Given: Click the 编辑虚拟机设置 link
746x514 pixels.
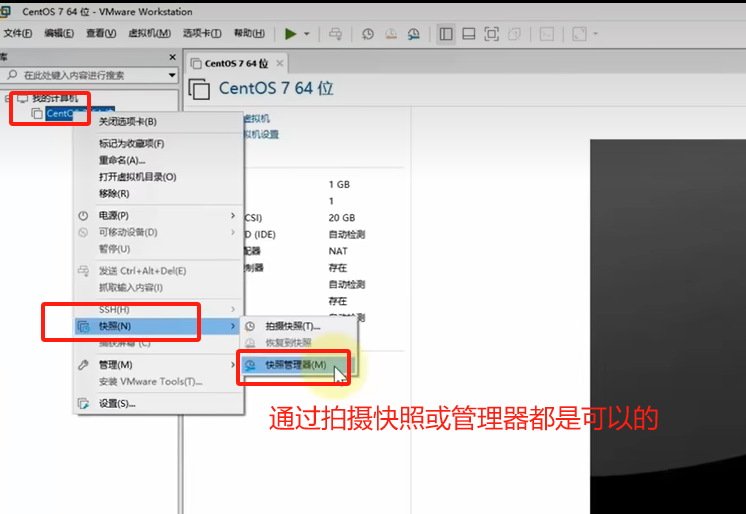Looking at the screenshot, I should pos(261,135).
